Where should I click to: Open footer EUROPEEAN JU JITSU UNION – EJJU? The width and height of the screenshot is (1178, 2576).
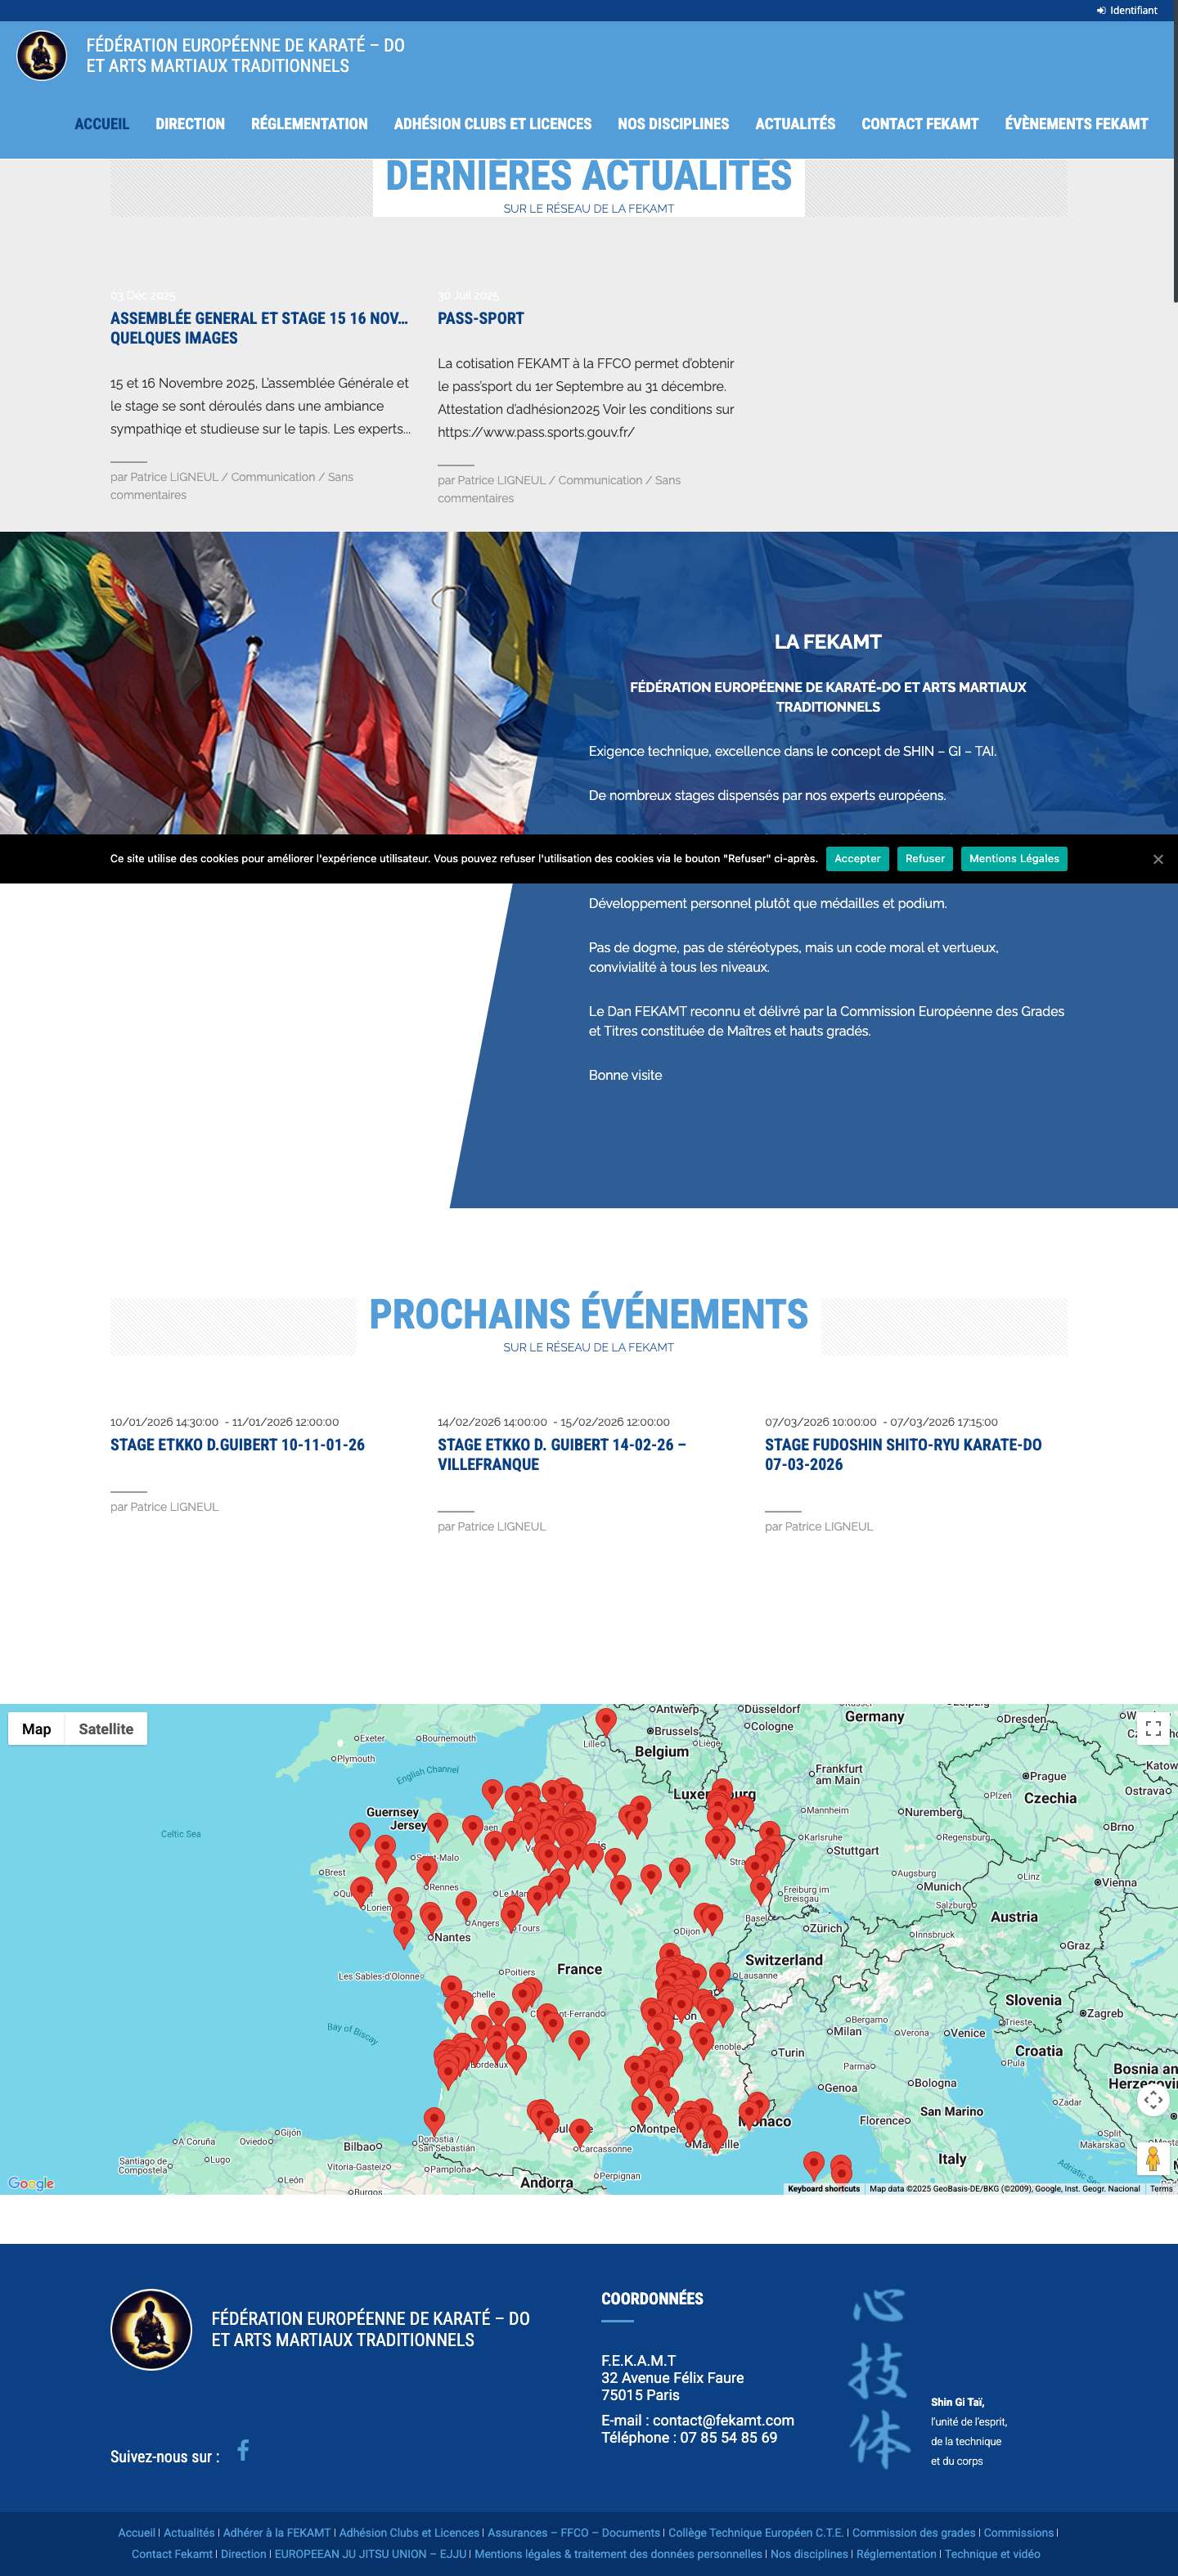[x=370, y=2554]
